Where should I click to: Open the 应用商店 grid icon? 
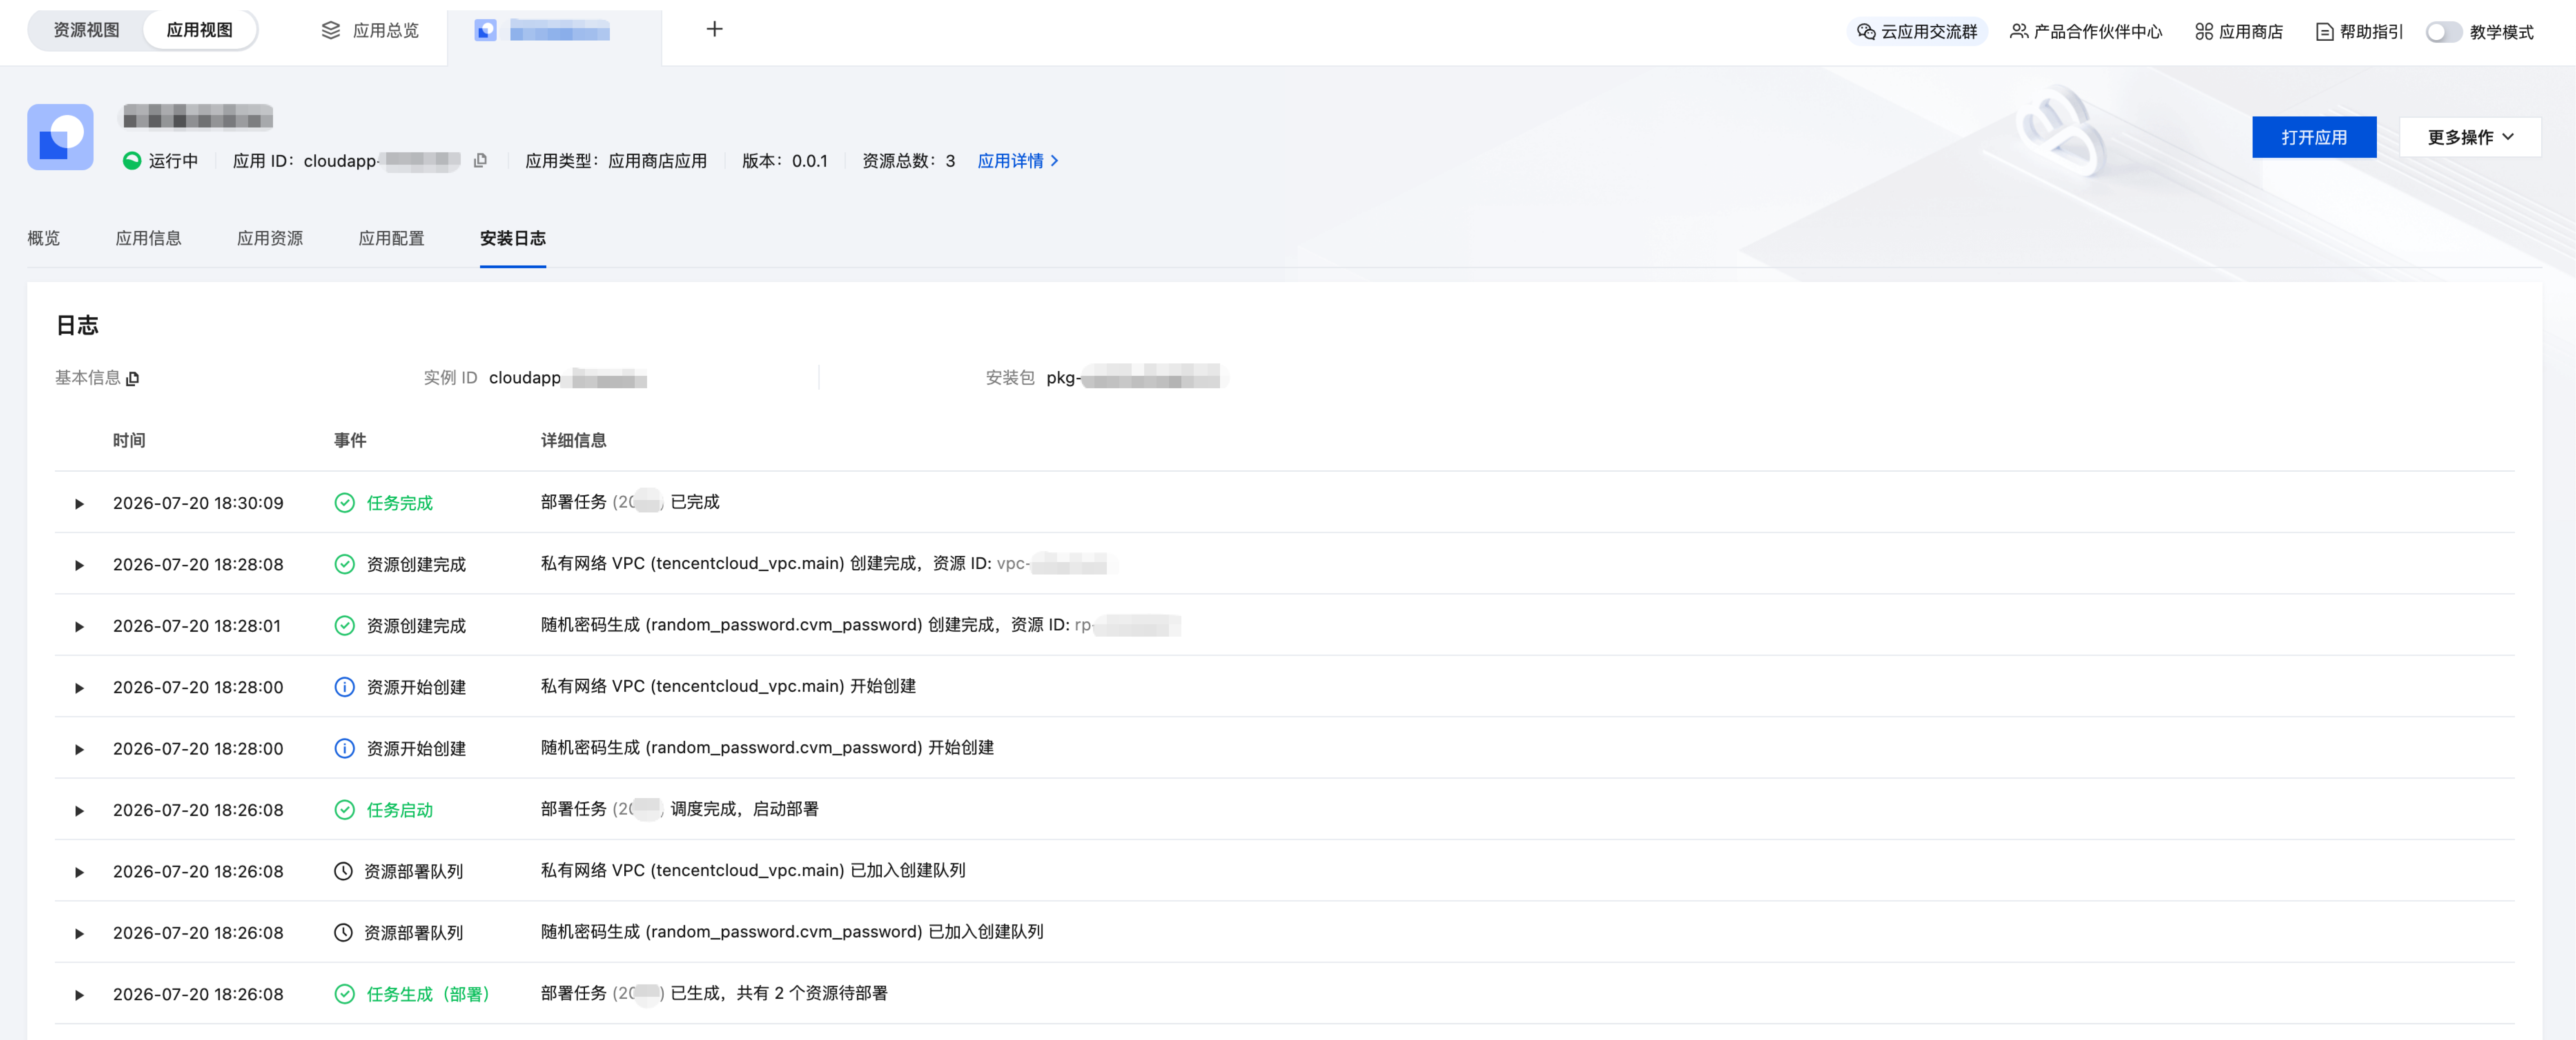coord(2204,32)
